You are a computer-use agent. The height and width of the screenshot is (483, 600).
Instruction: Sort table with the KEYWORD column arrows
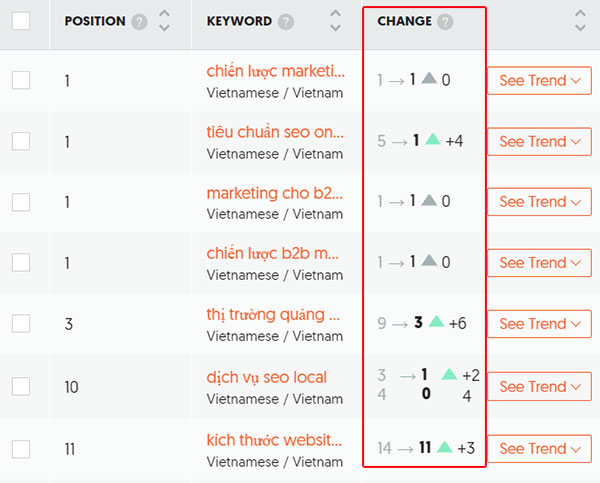[336, 21]
